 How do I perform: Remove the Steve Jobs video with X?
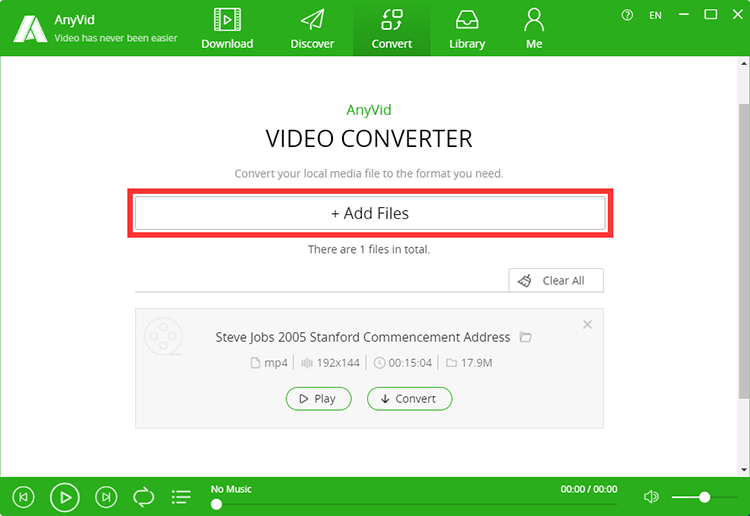coord(587,325)
